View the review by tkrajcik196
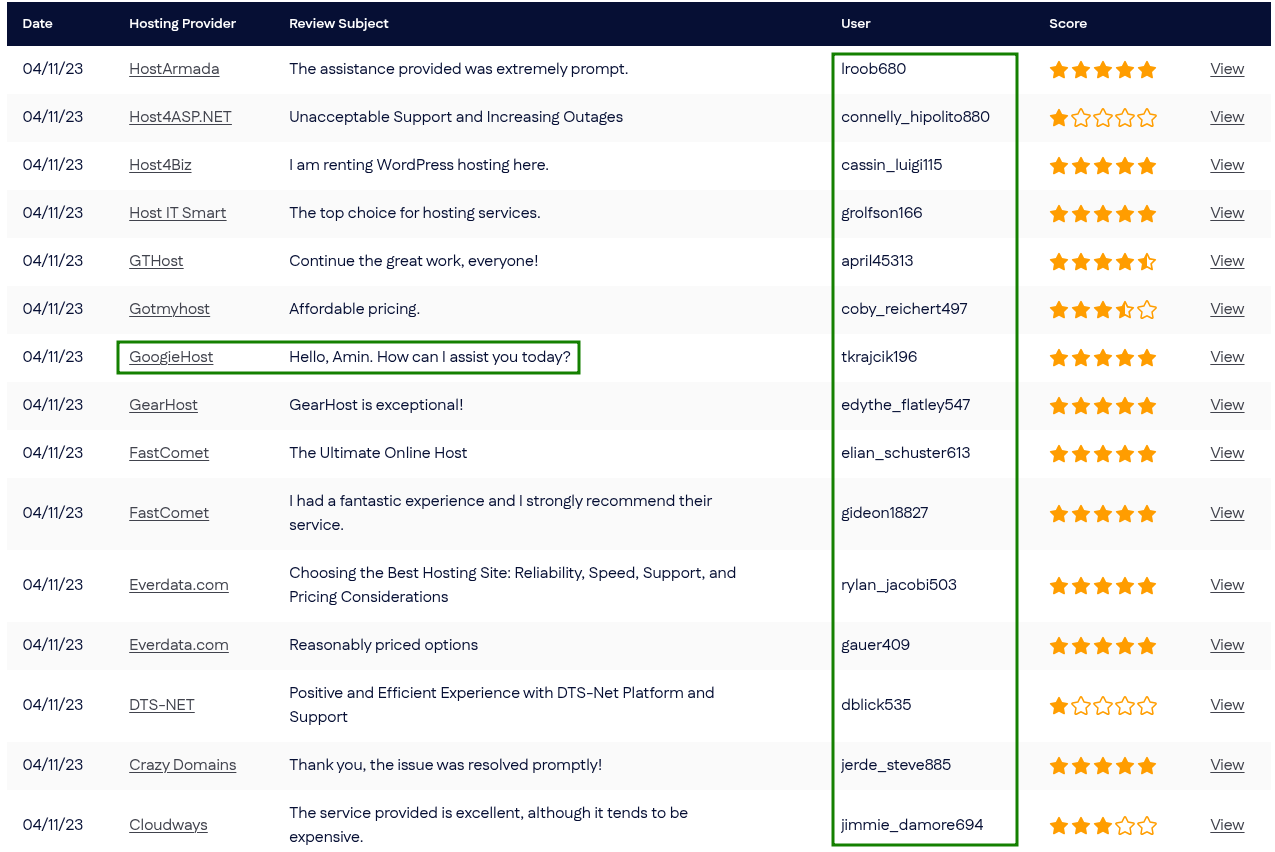1275x852 pixels. click(x=1227, y=357)
